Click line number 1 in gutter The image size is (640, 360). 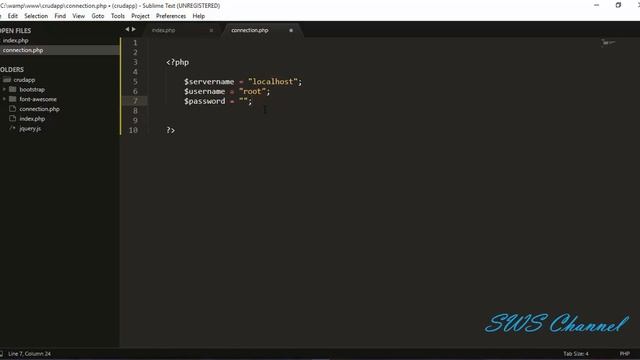[x=135, y=42]
